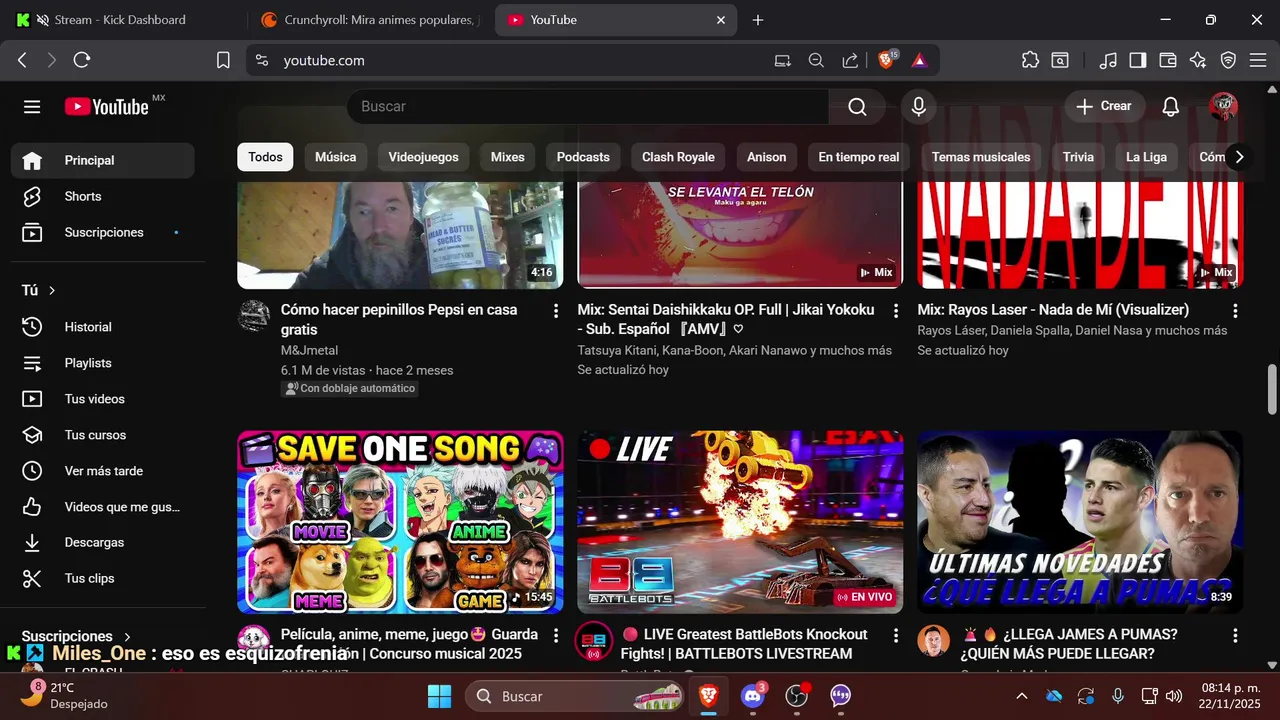Open the browser main menu
The height and width of the screenshot is (720, 1280).
point(1258,60)
